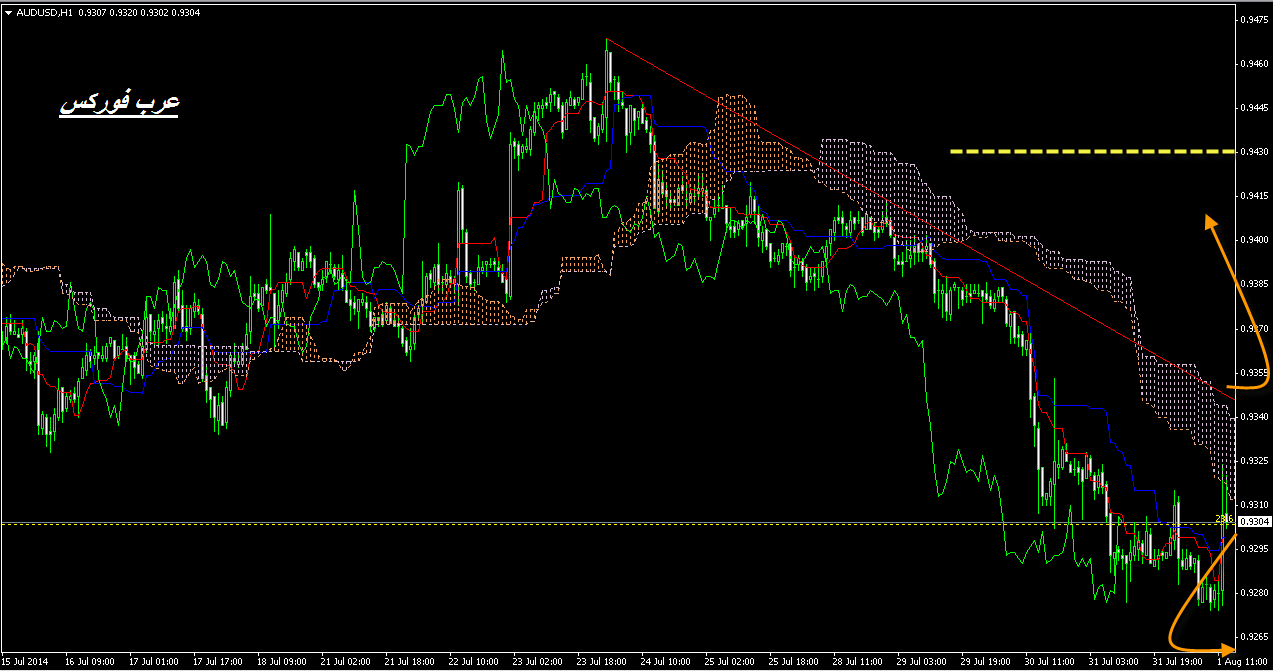Screen dimensions: 1273x671
Task: Click the 17 Jul 17:00 time label
Action: pyautogui.click(x=217, y=661)
